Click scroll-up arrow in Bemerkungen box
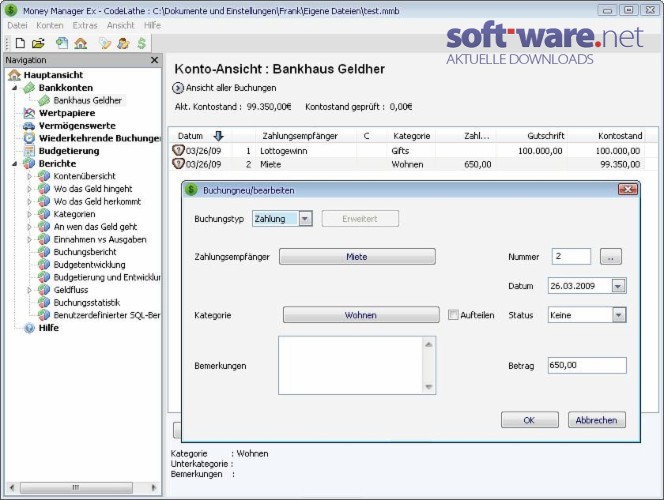 click(429, 344)
